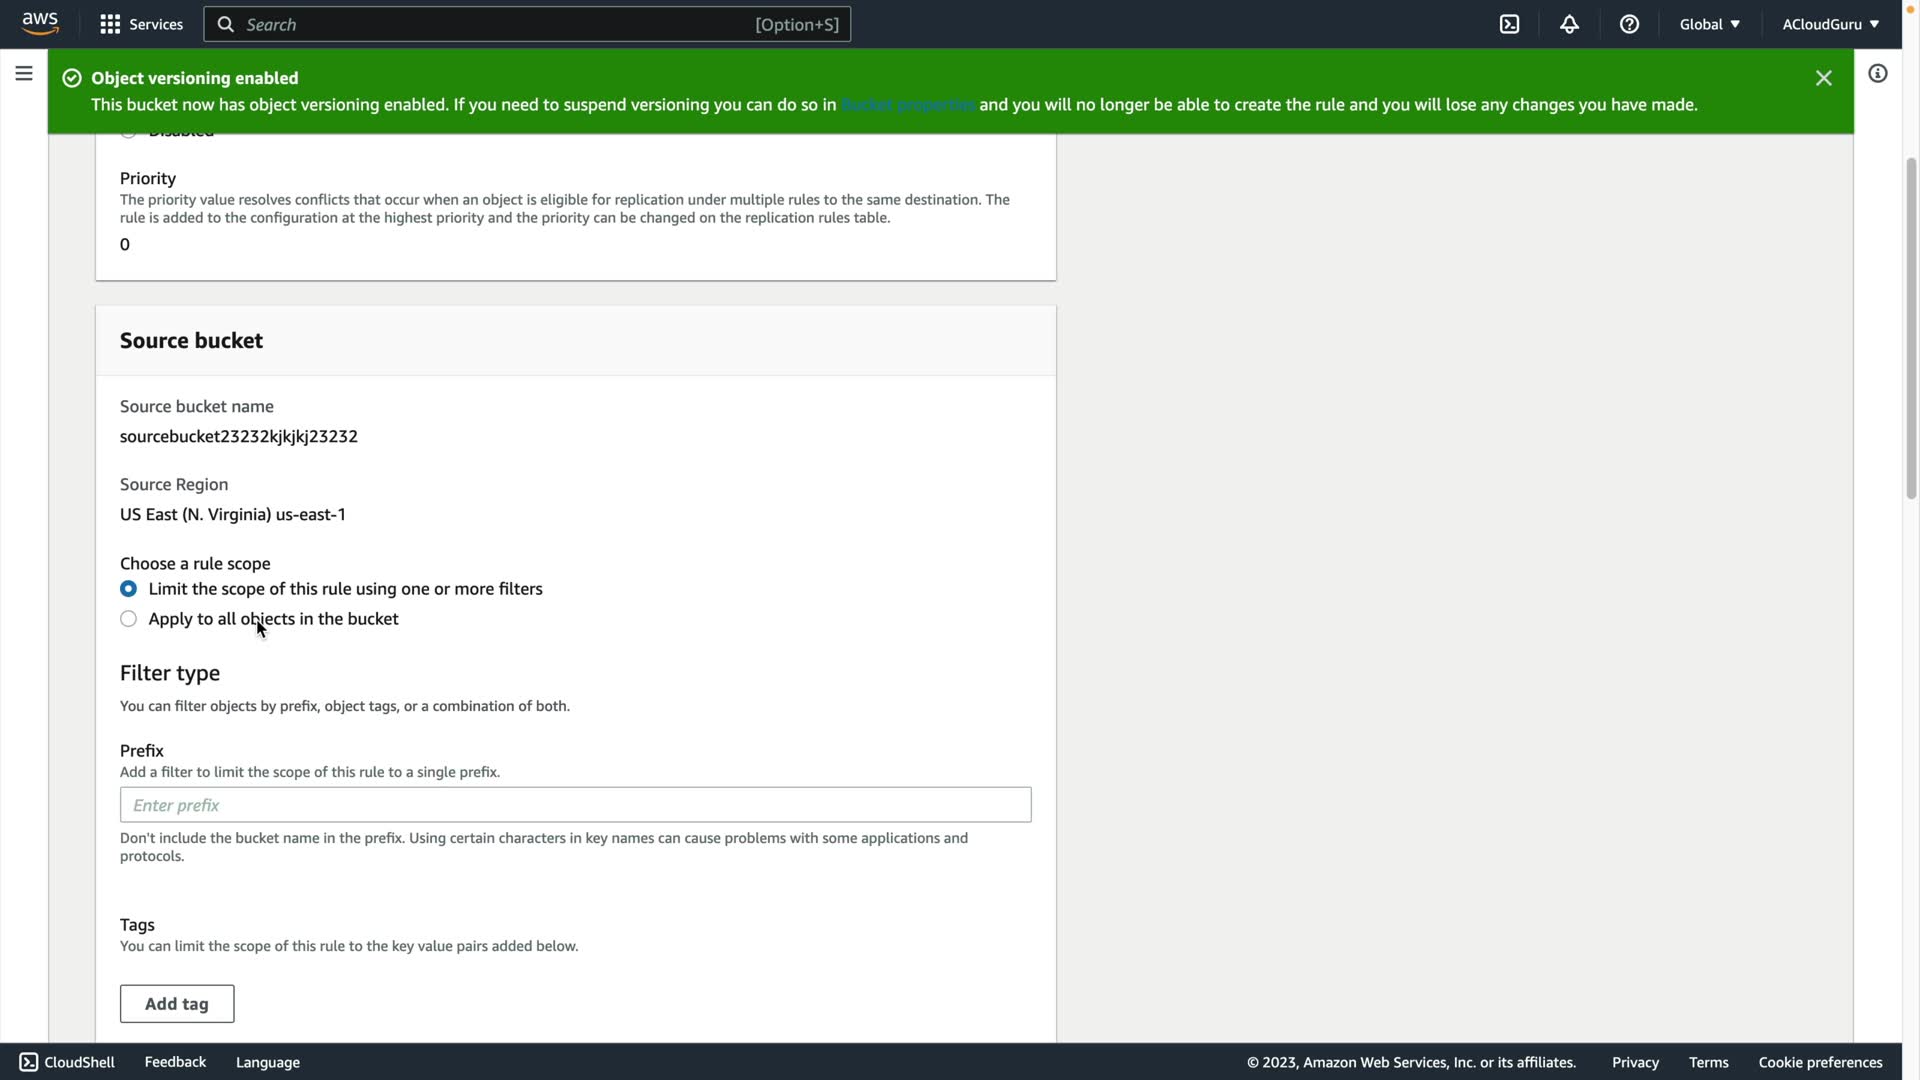Open the info panel icon
The width and height of the screenshot is (1920, 1080).
[x=1877, y=73]
